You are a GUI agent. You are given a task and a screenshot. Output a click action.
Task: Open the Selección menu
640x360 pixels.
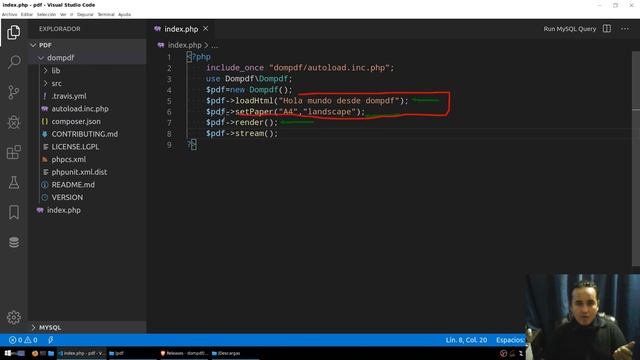coord(46,14)
